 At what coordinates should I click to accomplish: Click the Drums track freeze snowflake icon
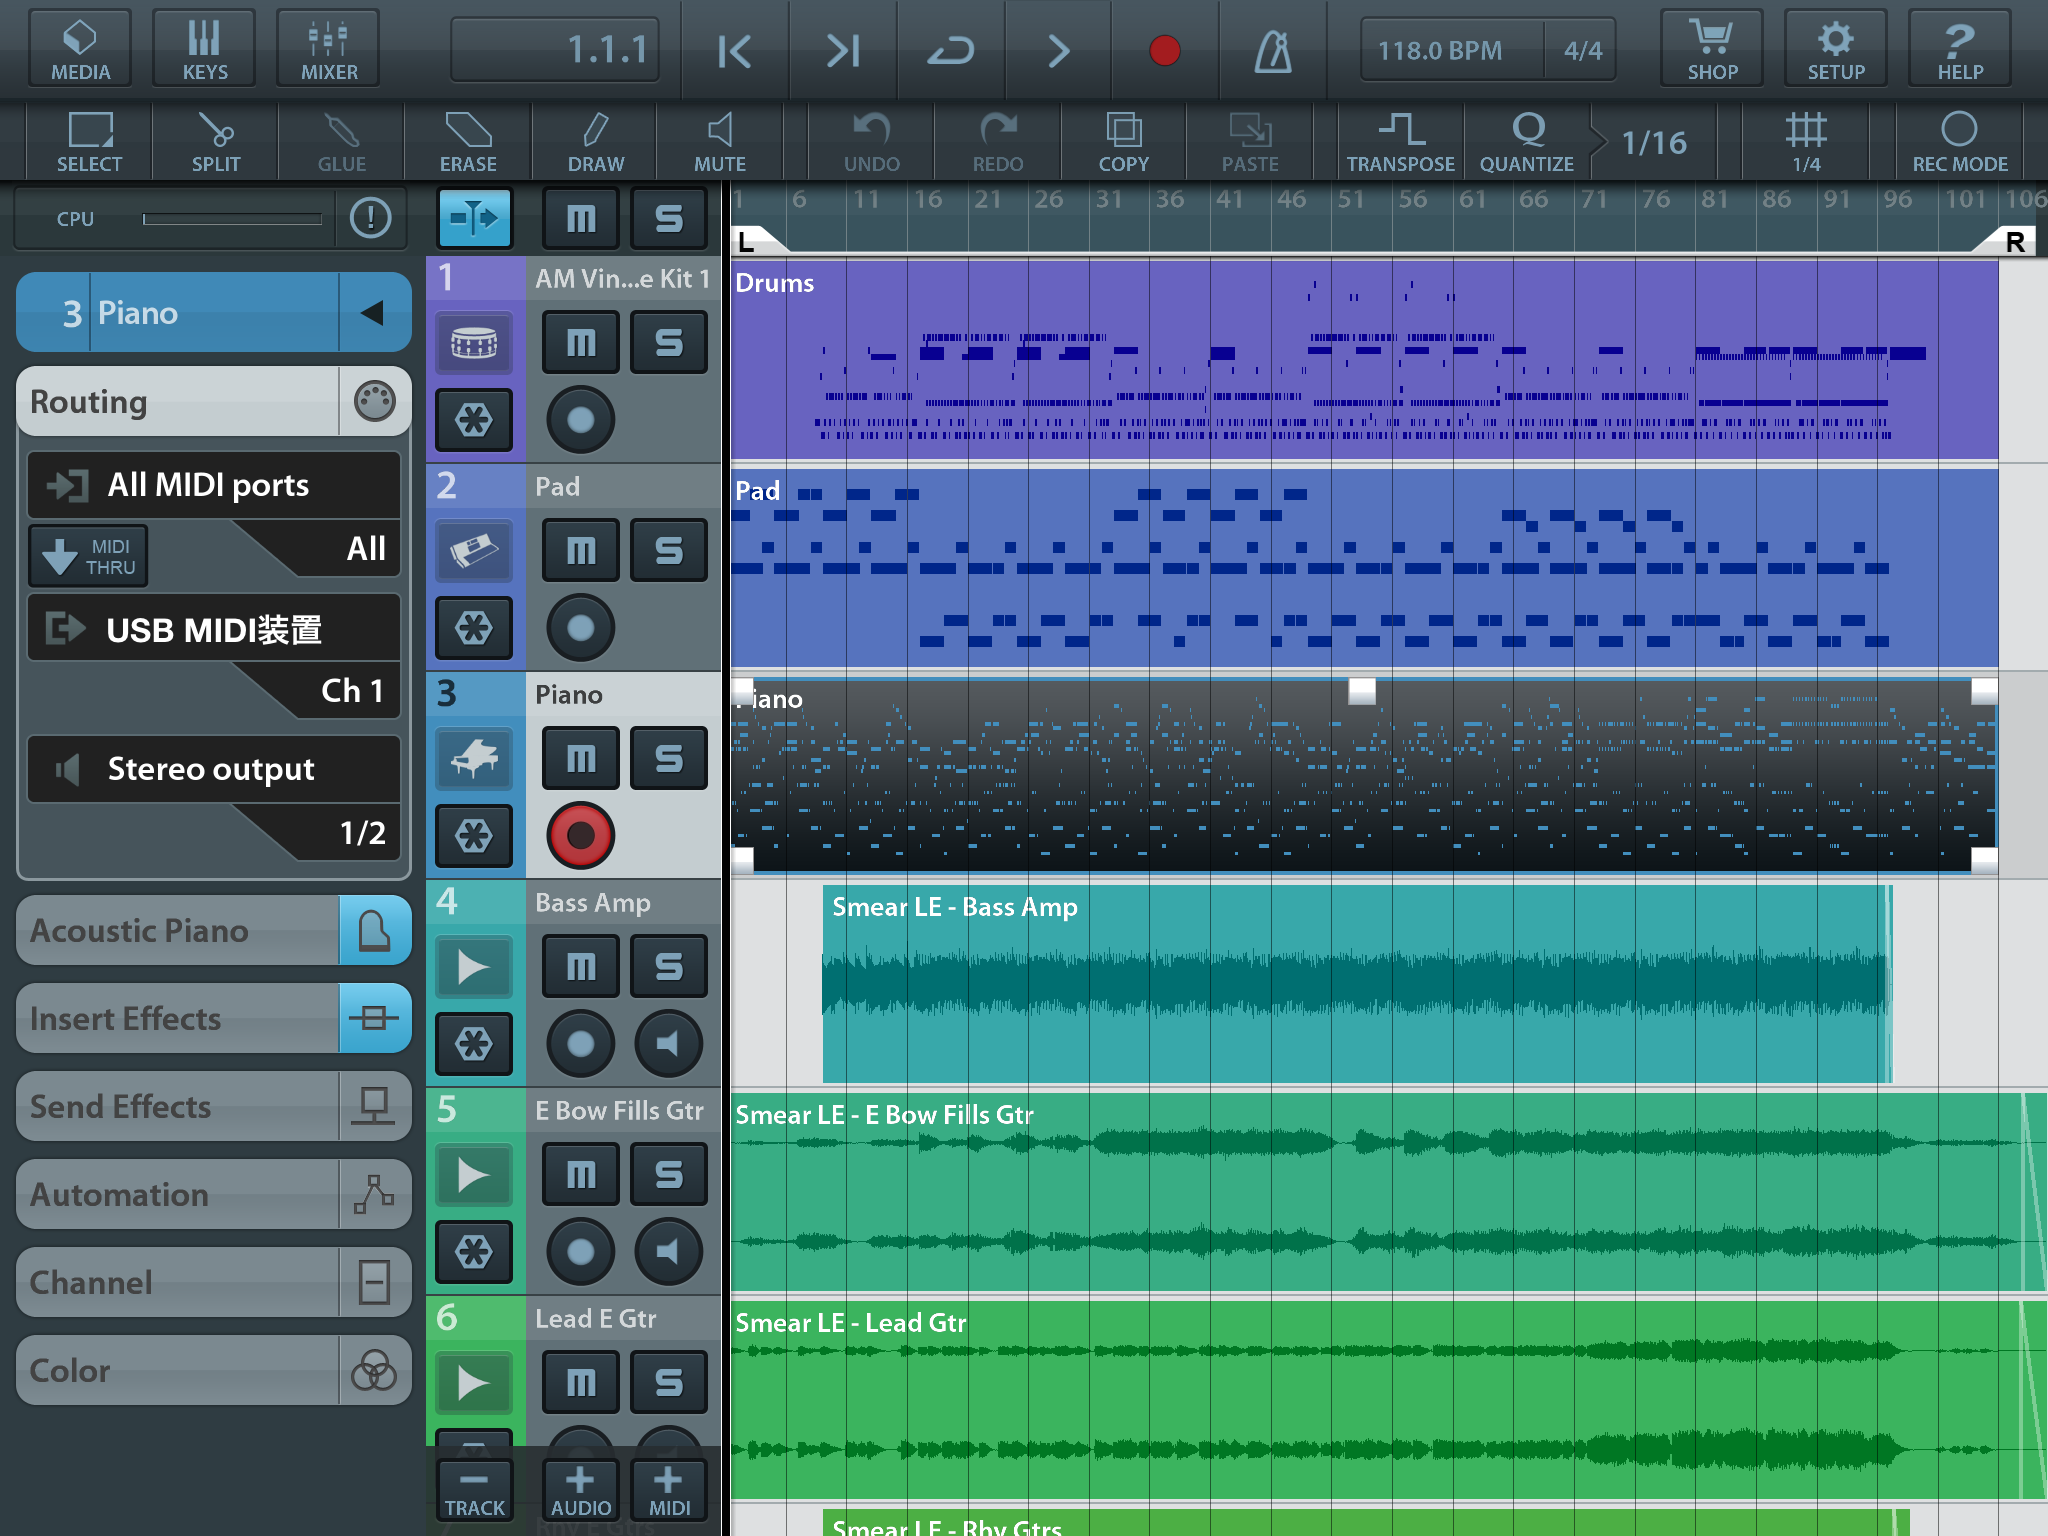coord(474,420)
